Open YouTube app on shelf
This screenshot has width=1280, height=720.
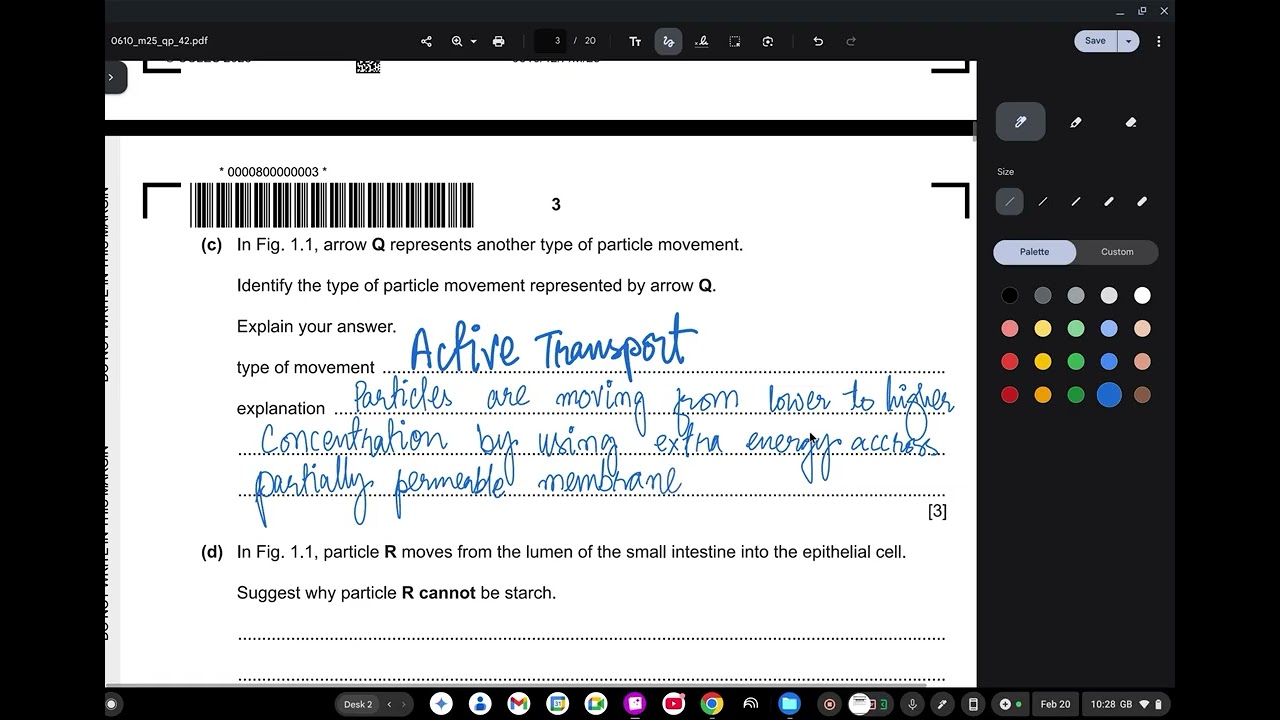[673, 704]
